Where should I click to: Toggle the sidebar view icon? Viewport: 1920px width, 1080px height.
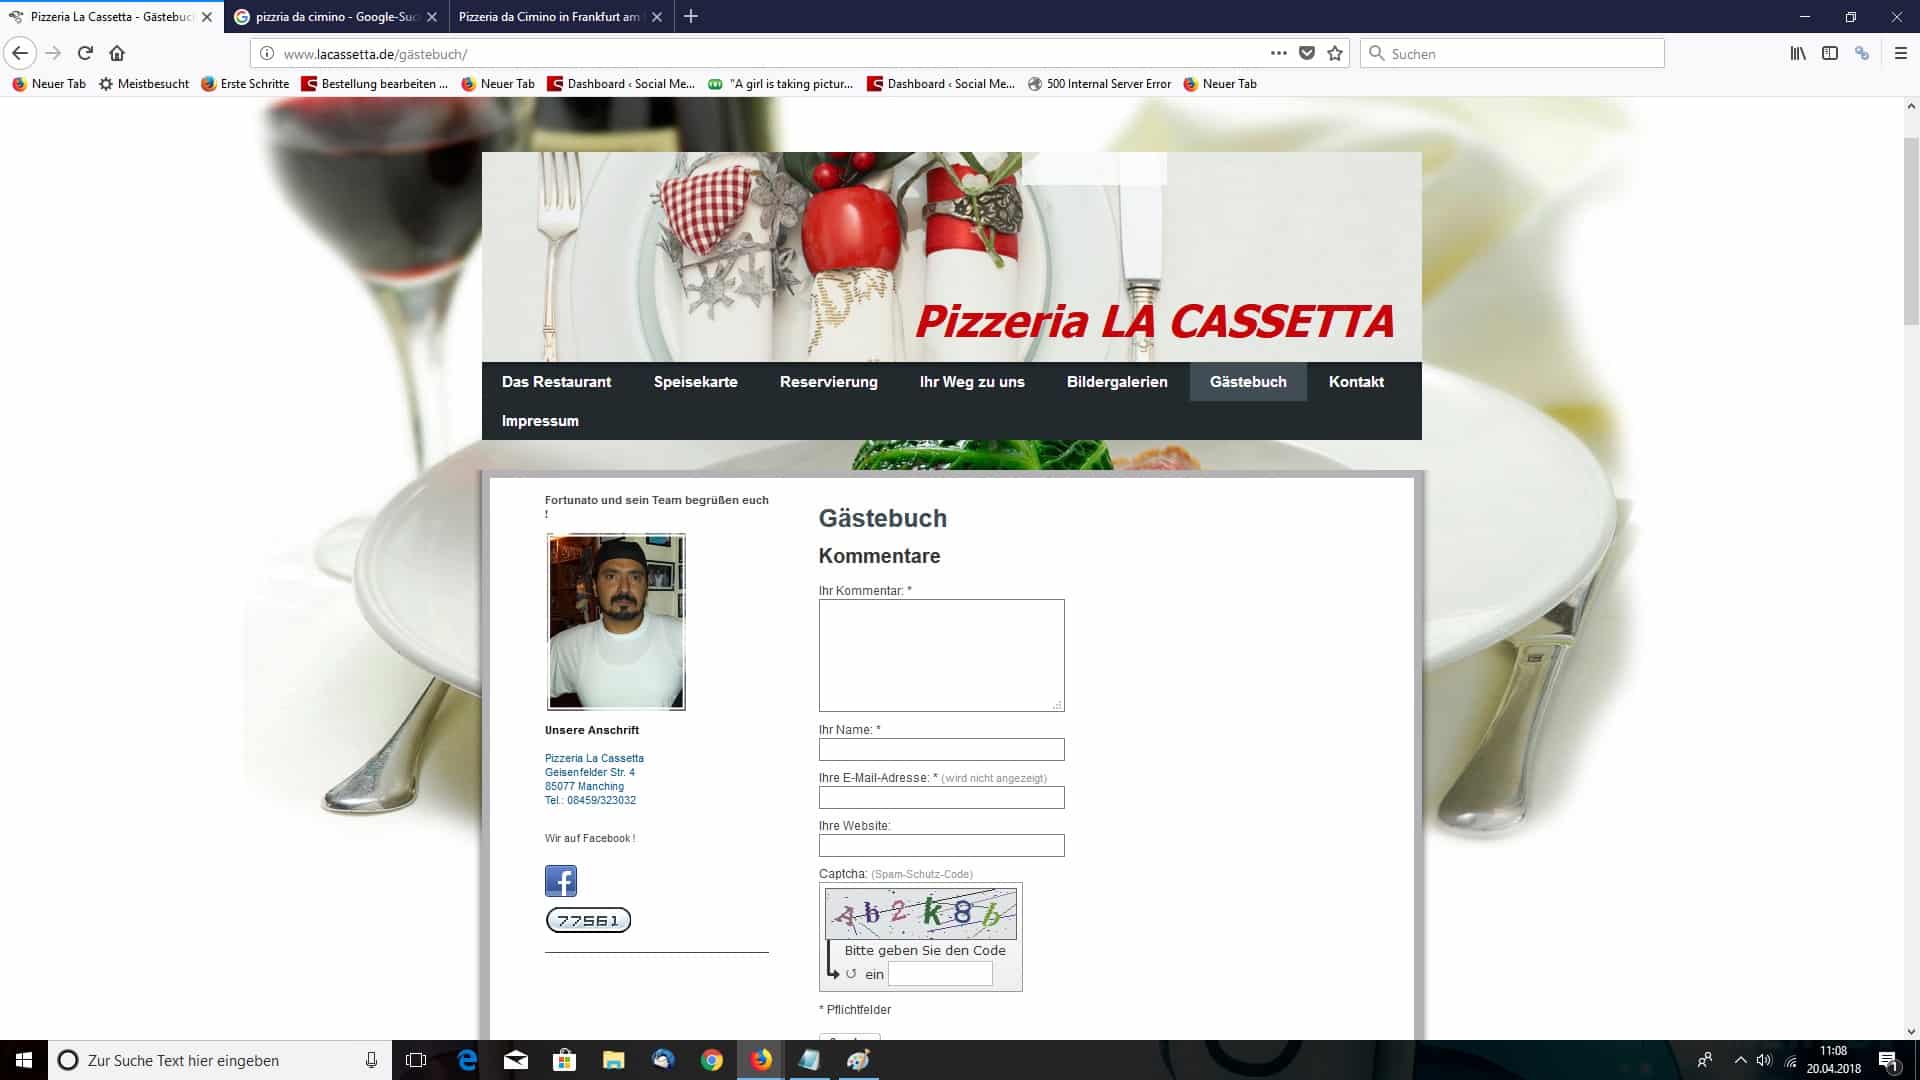1830,53
